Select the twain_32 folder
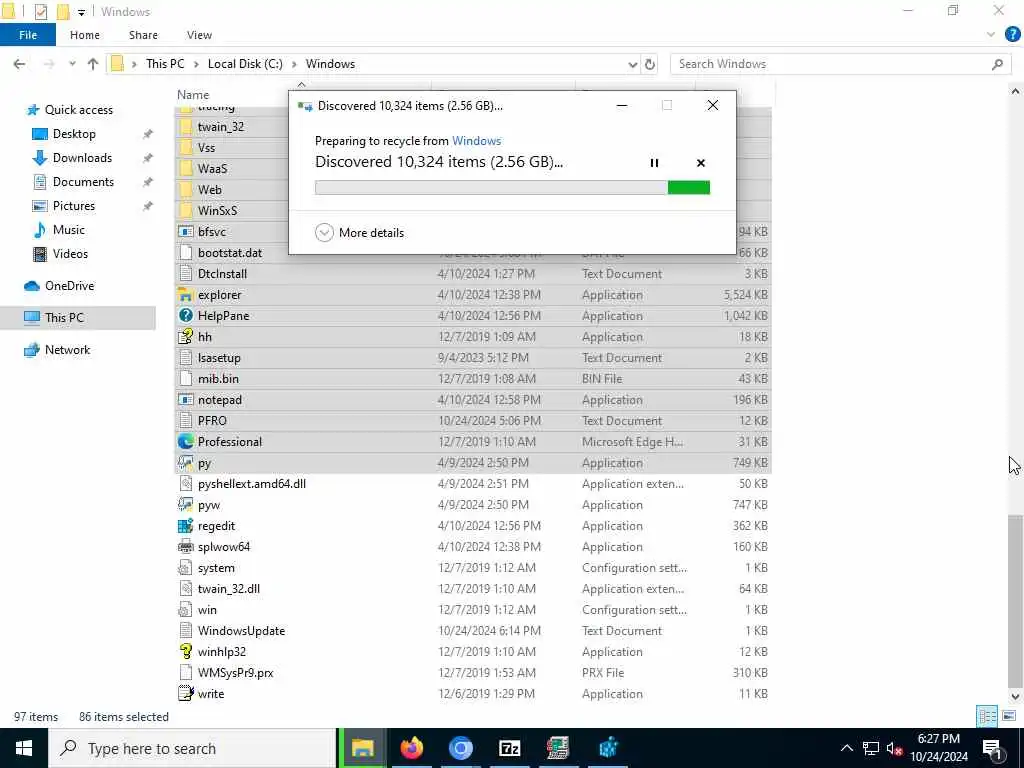 click(221, 127)
